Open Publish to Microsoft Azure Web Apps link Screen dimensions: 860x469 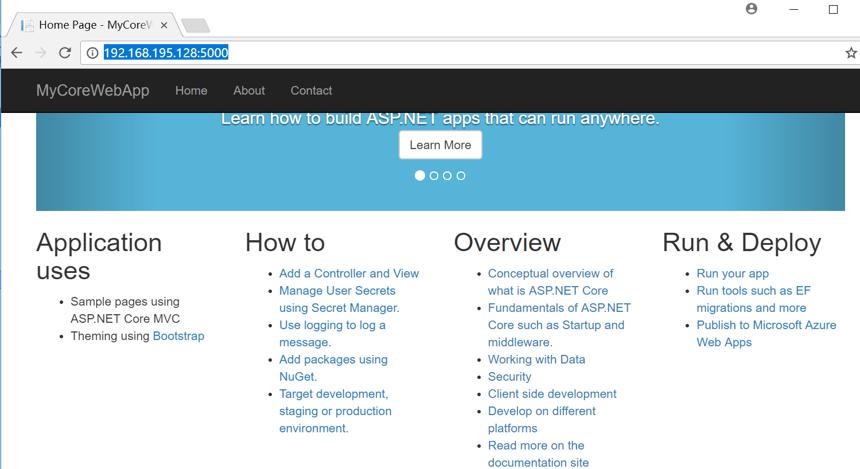(x=766, y=334)
